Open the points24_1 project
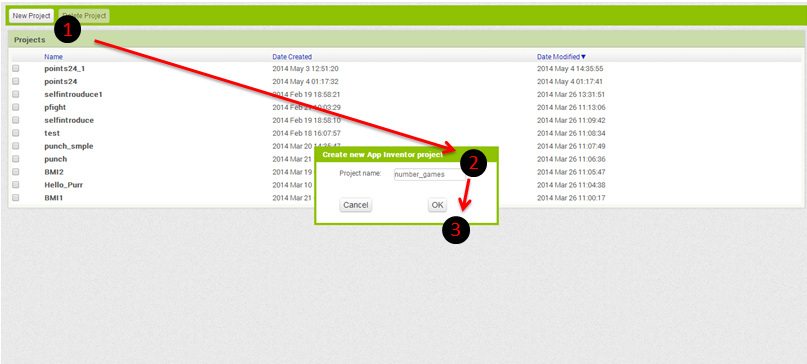The height and width of the screenshot is (364, 807). (x=64, y=68)
